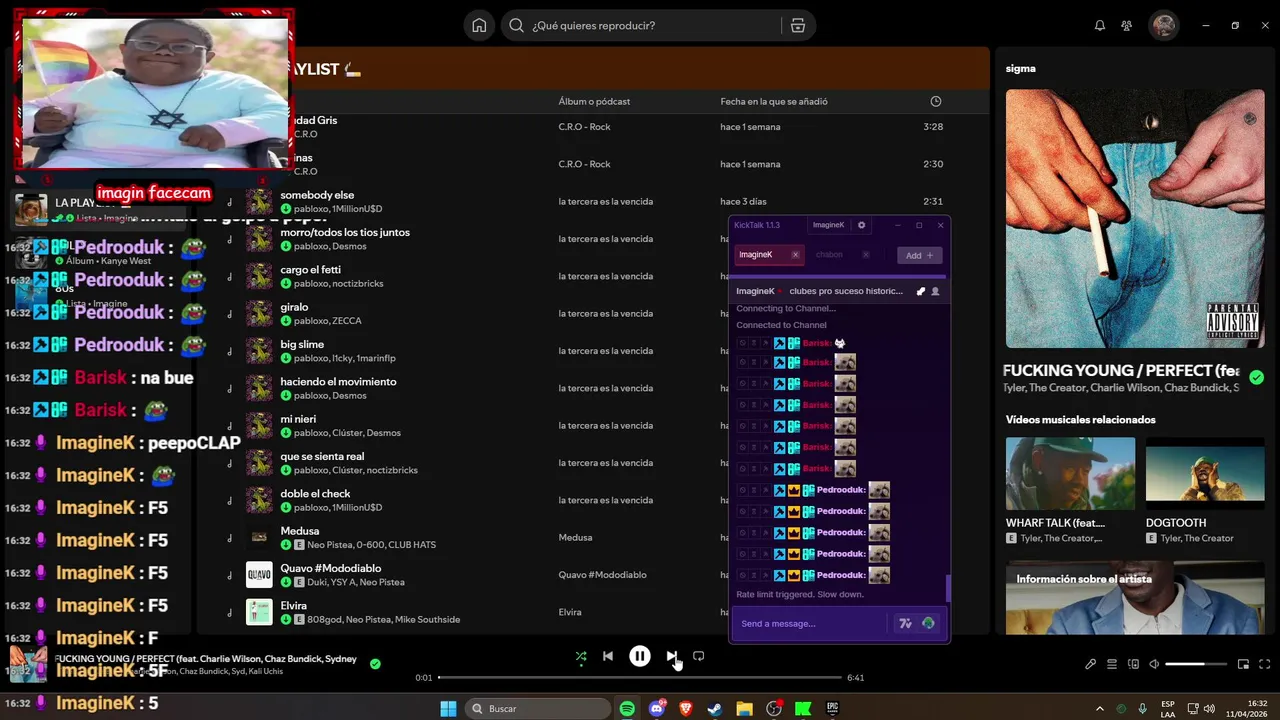
Task: Open the Windows Start menu
Action: (448, 708)
